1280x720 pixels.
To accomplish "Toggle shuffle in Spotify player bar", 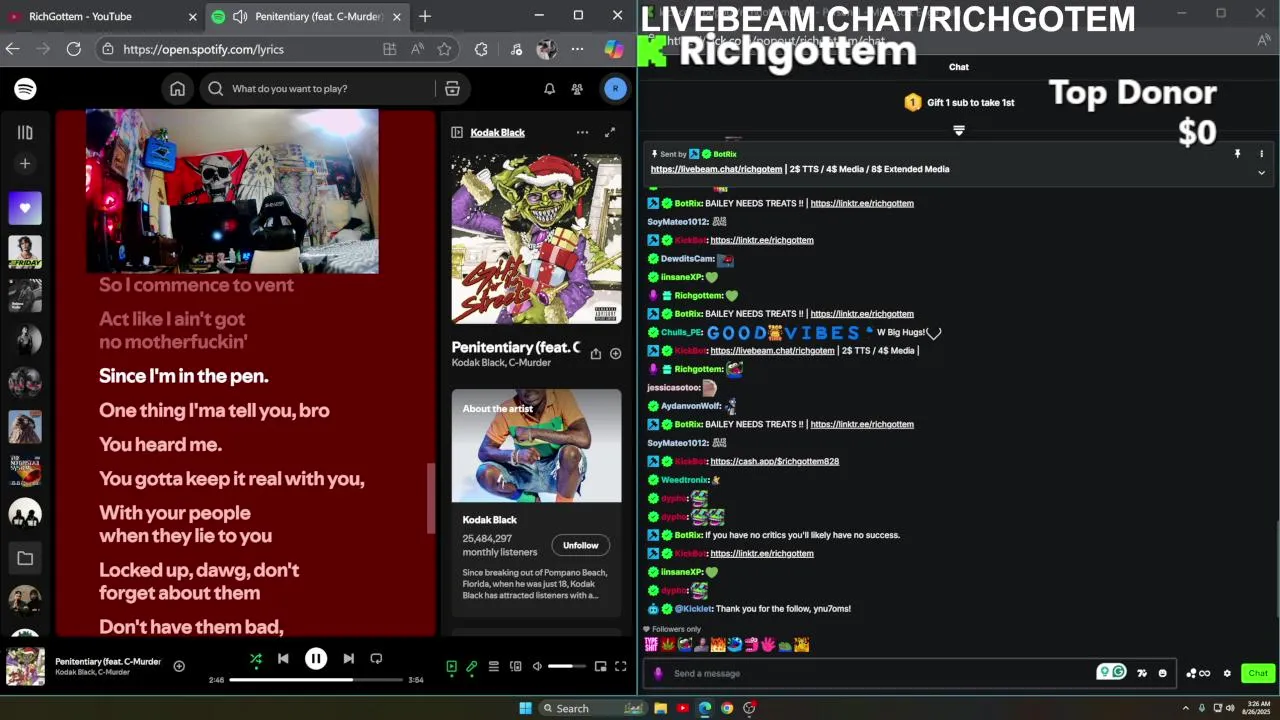I will pos(256,658).
